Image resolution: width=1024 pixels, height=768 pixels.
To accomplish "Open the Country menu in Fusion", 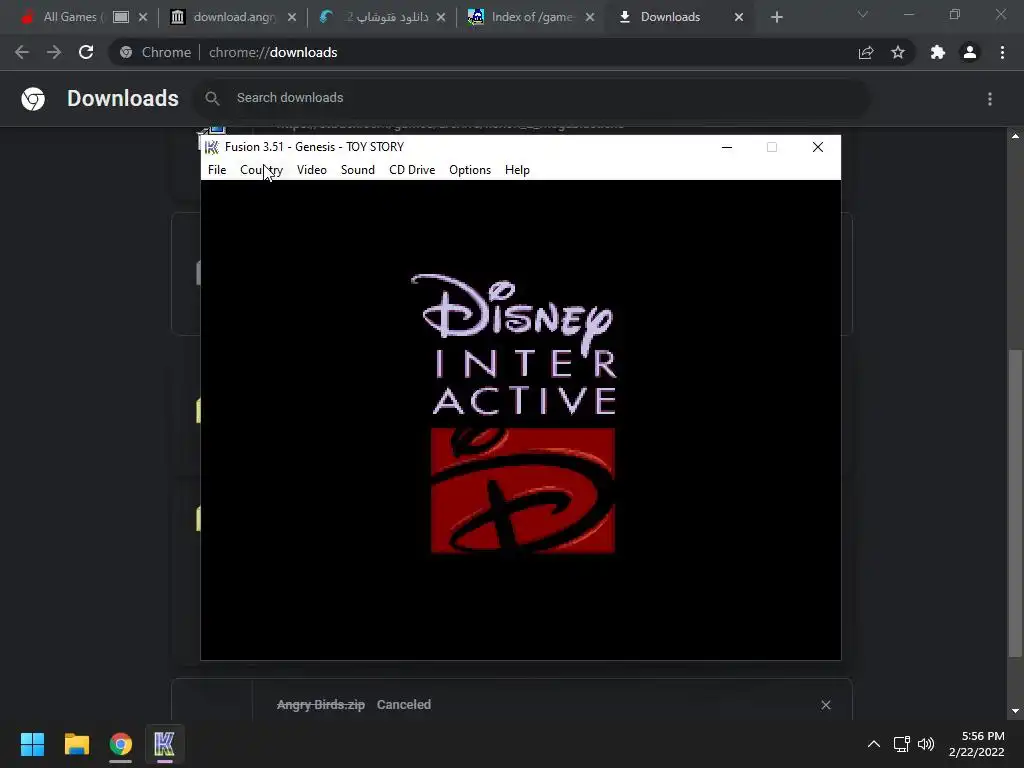I will 261,170.
